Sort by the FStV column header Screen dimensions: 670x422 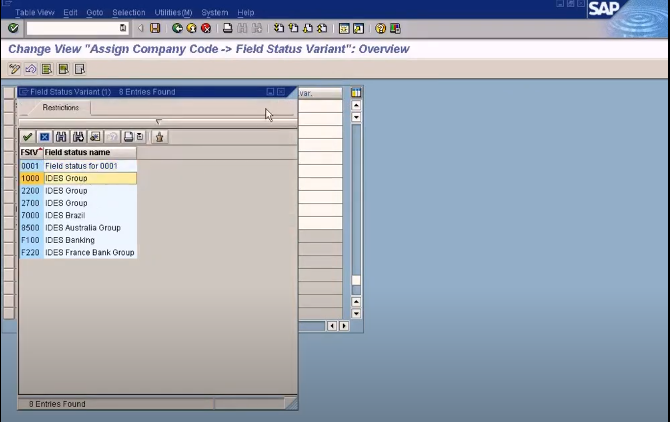(x=32, y=152)
